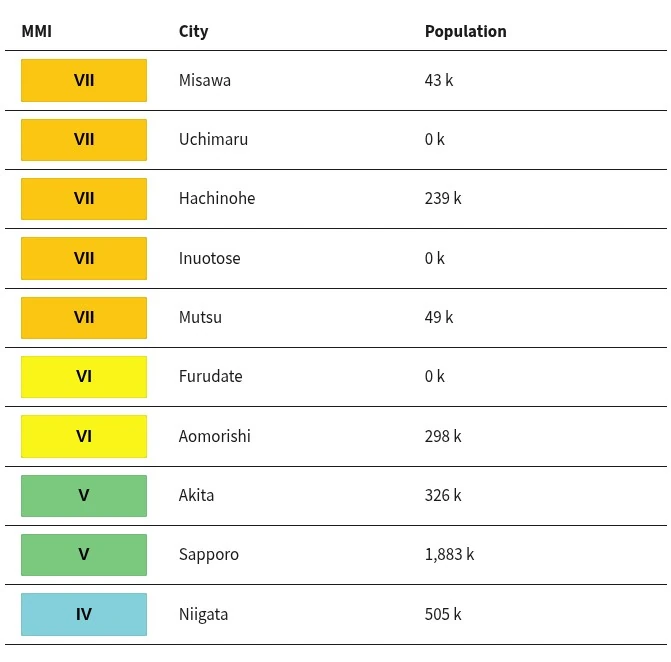The image size is (671, 662).
Task: Click the Uchimaru city name
Action: coord(213,139)
